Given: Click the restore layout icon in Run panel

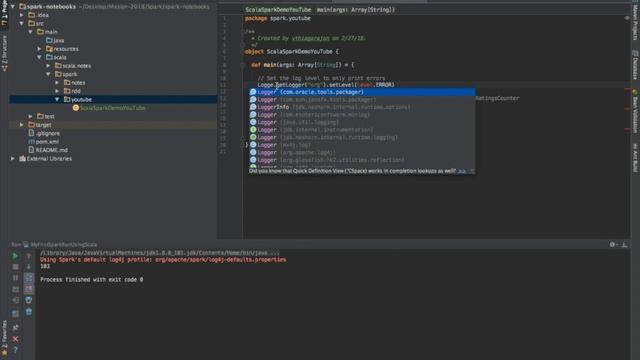Looking at the screenshot, I should tap(15, 313).
